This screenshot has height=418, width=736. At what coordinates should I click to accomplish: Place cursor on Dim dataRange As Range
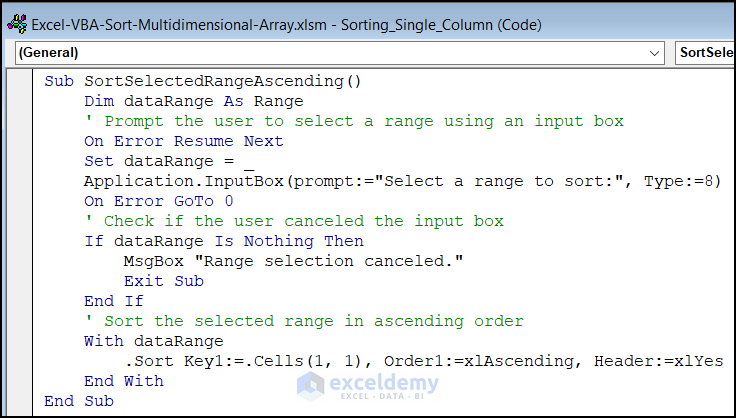coord(193,101)
